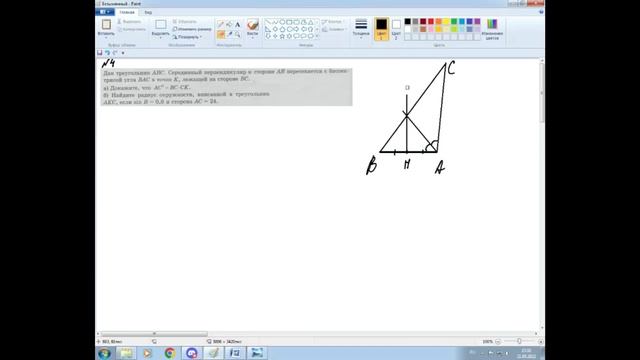The image size is (640, 360).
Task: Click the Select rectangle tool
Action: 160,24
